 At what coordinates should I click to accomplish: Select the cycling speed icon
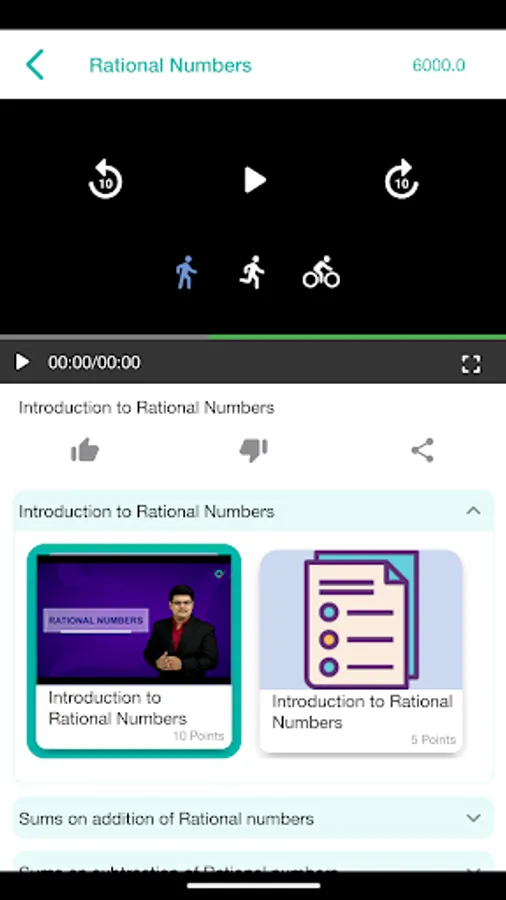(321, 272)
